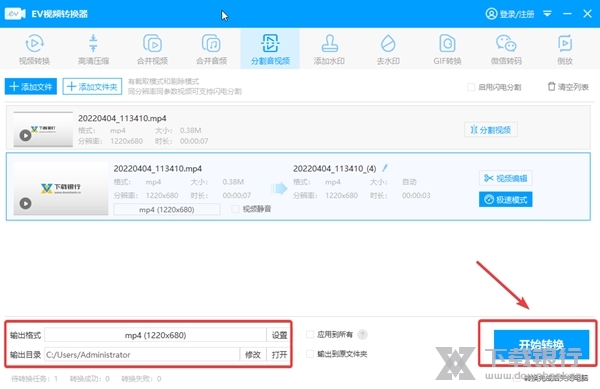600x389 pixels.
Task: Open the 高清压缩 HD compress tool
Action: (x=93, y=49)
